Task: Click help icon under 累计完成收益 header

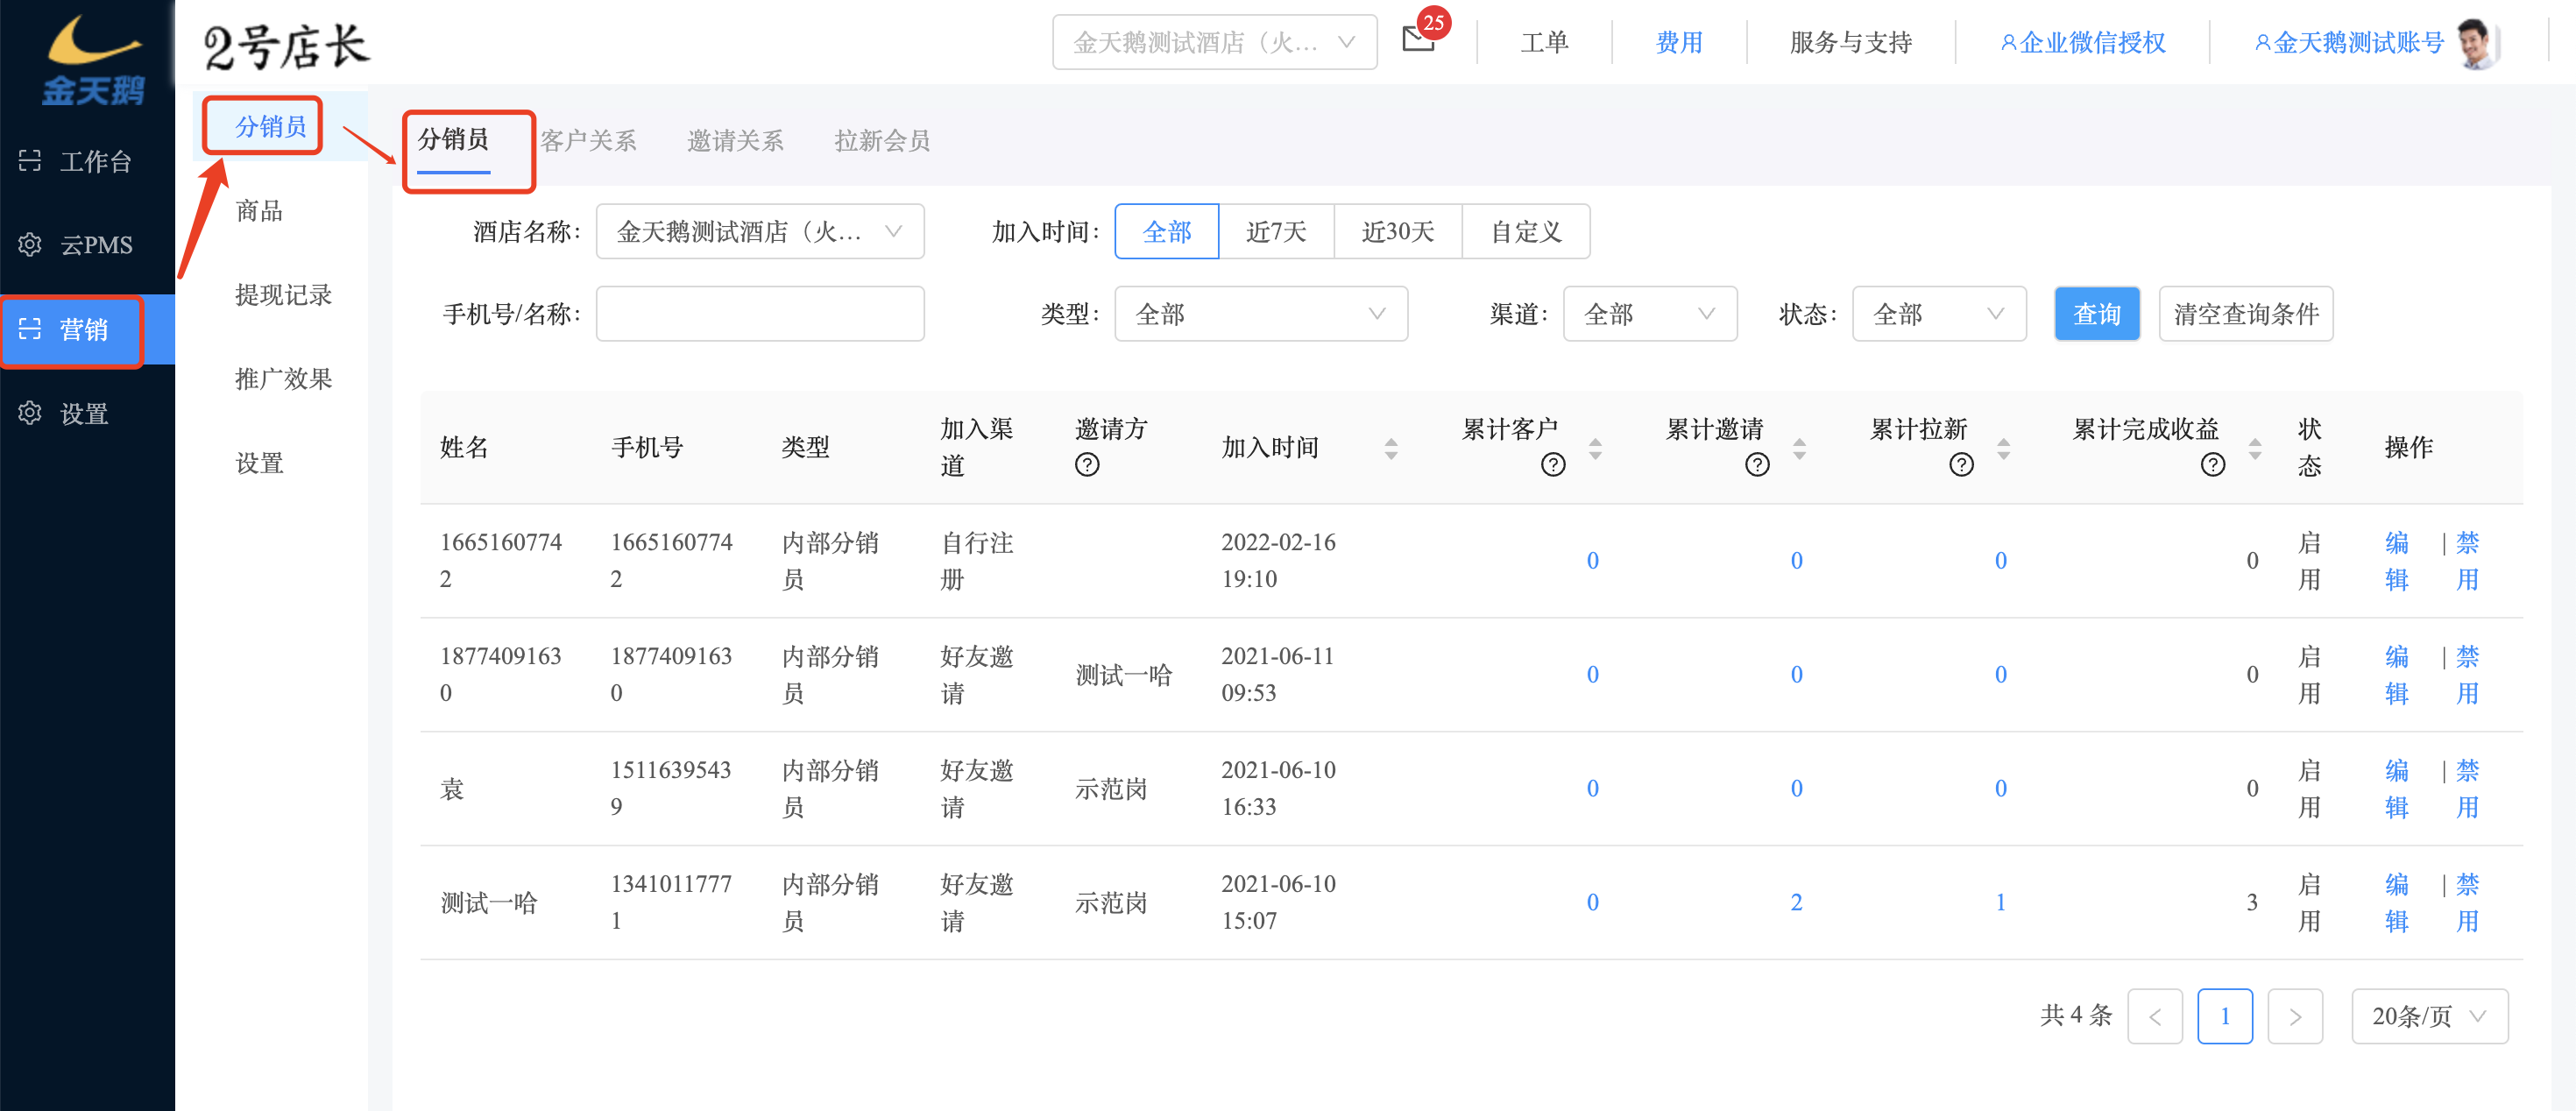Action: 2213,465
